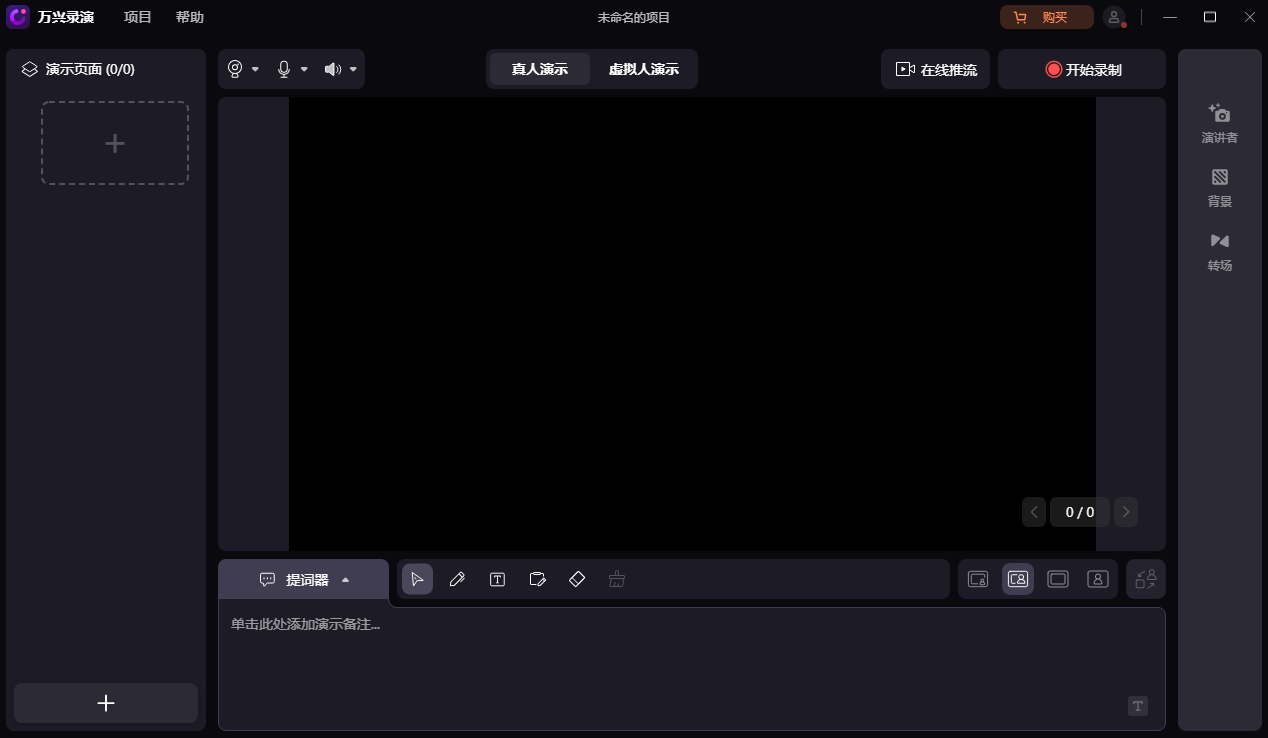The width and height of the screenshot is (1268, 738).
Task: Open the camera device dropdown
Action: click(256, 69)
